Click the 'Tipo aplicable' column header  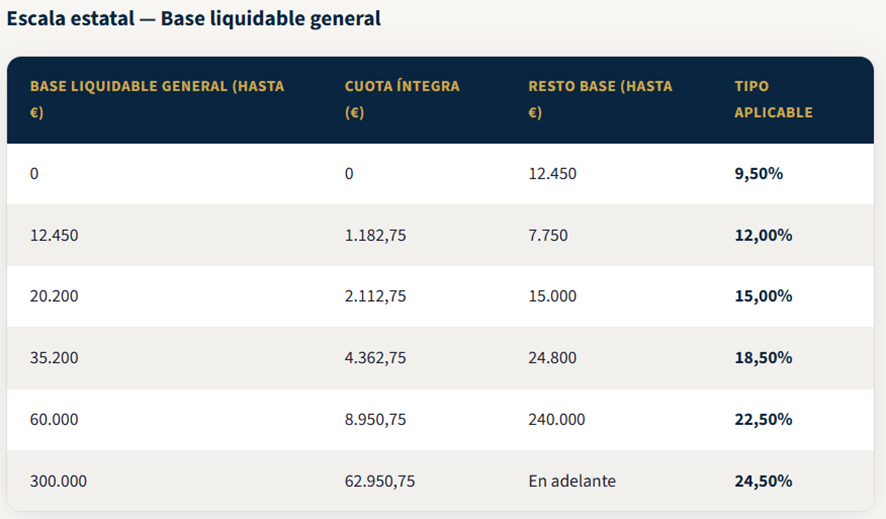coord(773,99)
